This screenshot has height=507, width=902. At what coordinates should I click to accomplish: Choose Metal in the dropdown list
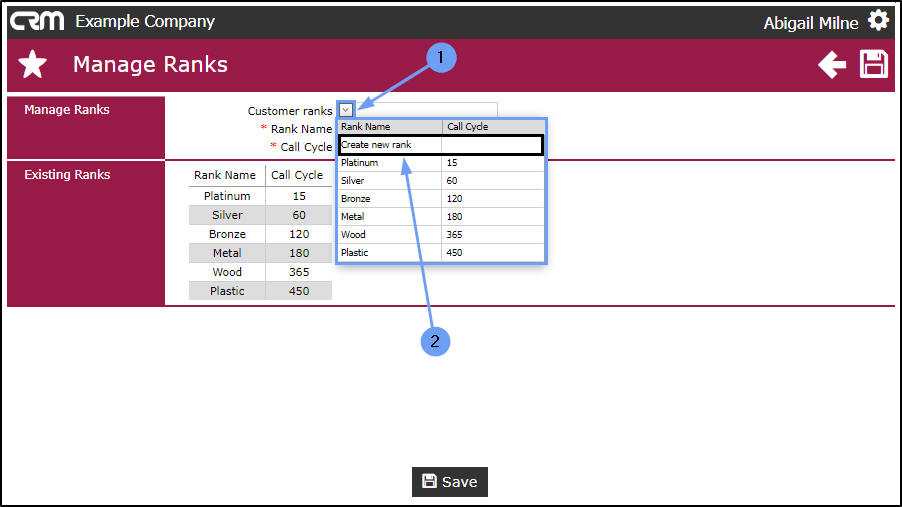click(441, 216)
